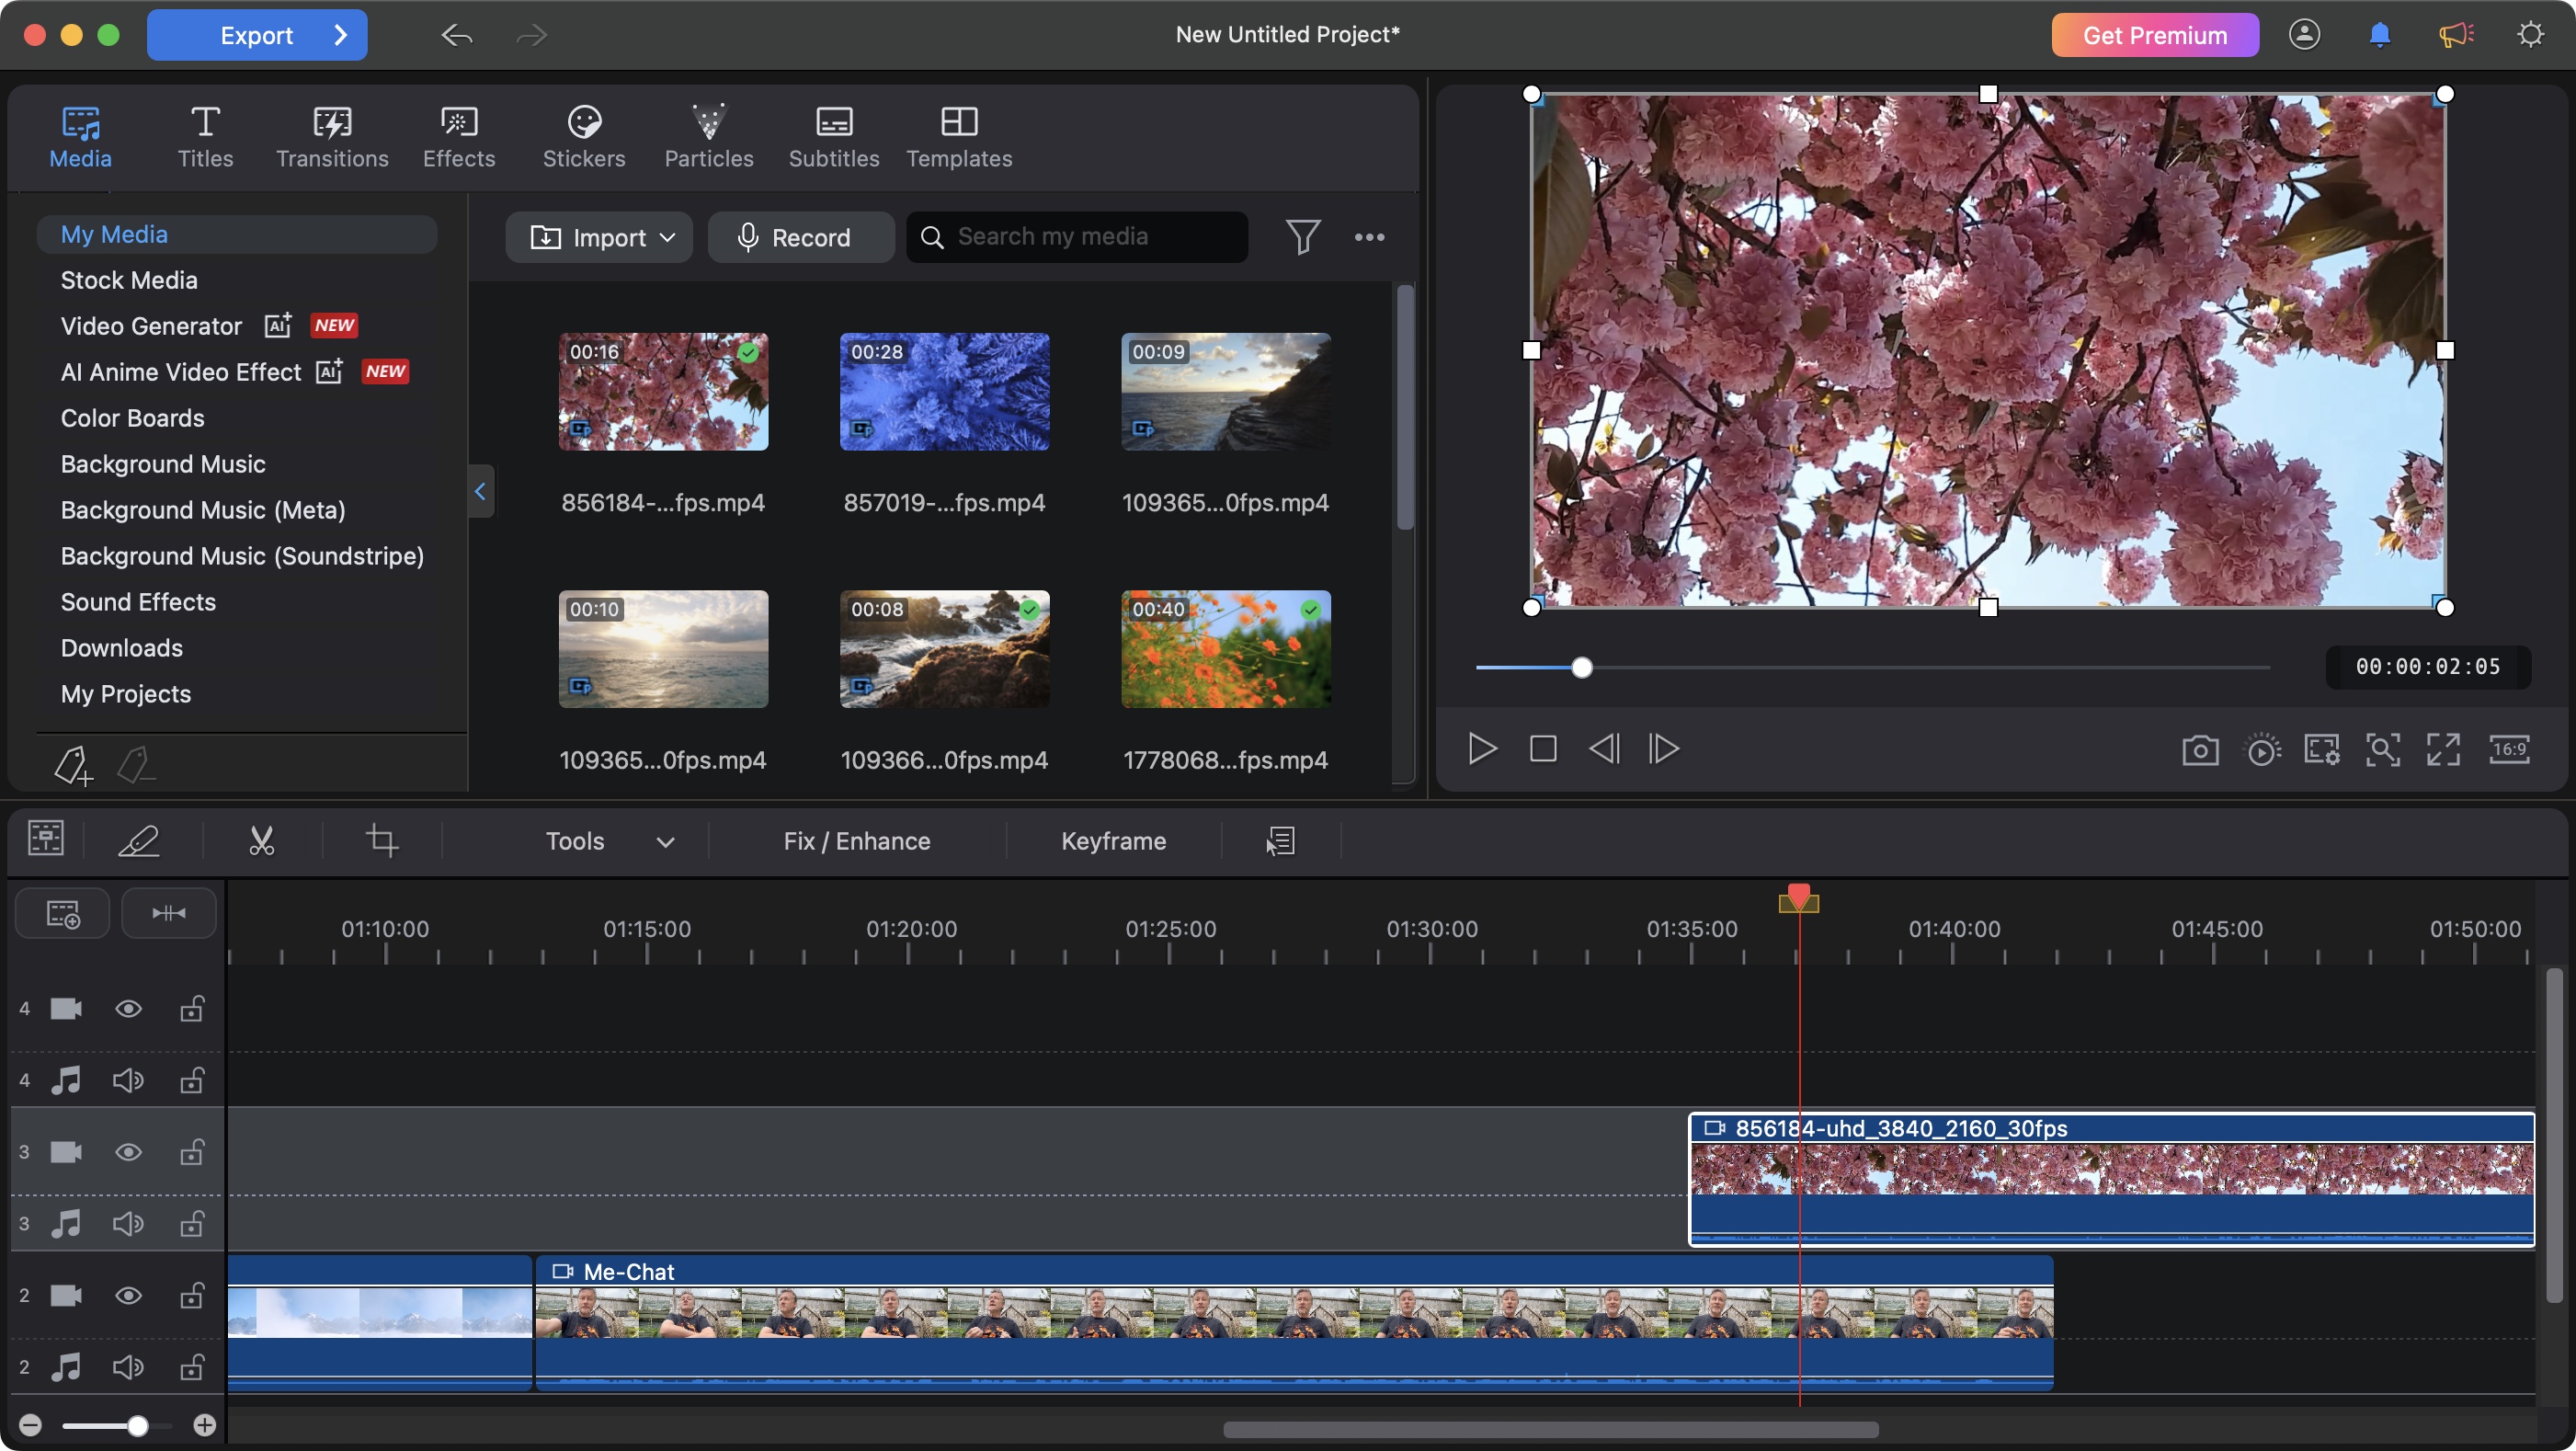Start voiceover with the Record button
2576x1451 pixels.
[800, 237]
